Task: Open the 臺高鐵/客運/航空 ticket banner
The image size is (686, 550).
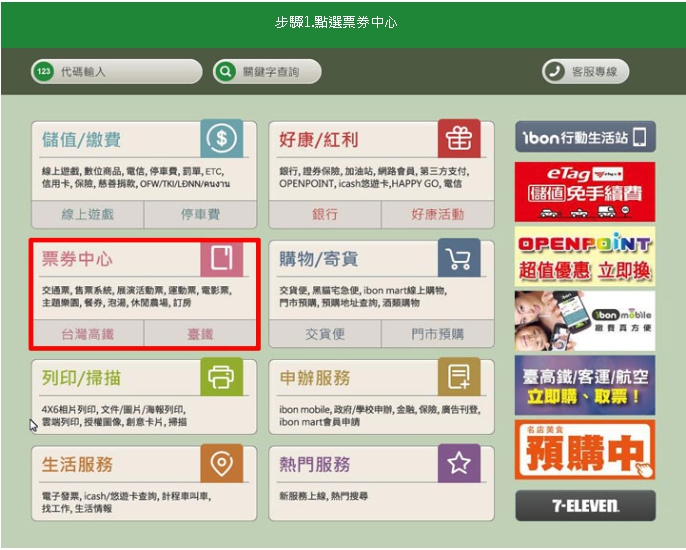Action: coord(585,385)
